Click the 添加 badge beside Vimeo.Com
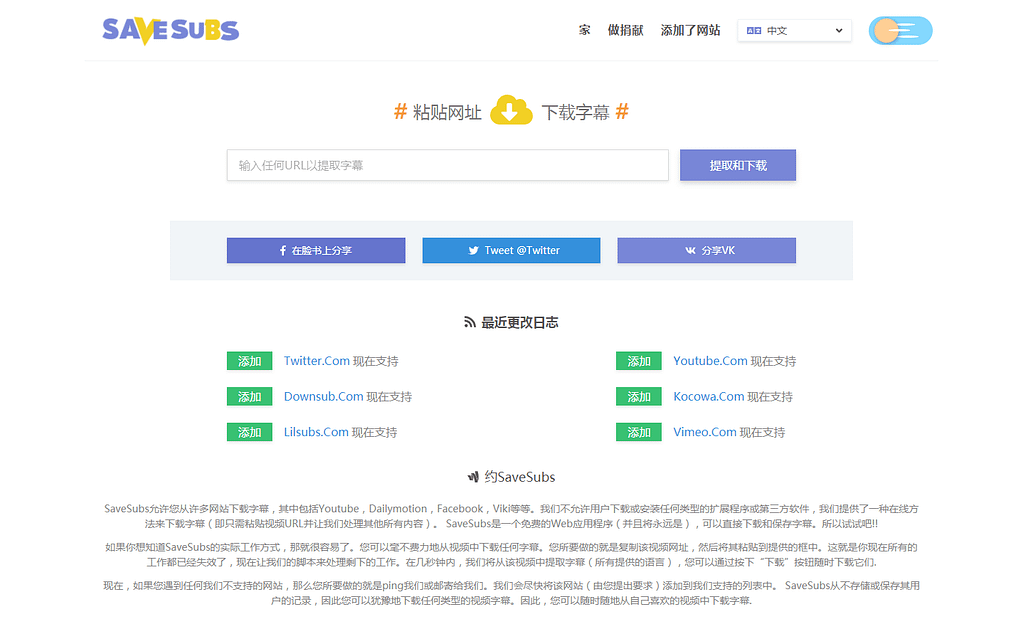The width and height of the screenshot is (1023, 634). 639,432
